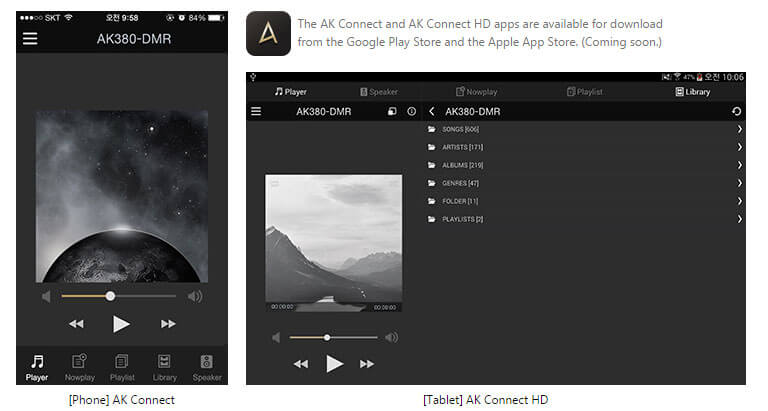Switch to Playlist tab on tablet
This screenshot has height=411, width=768.
[585, 92]
